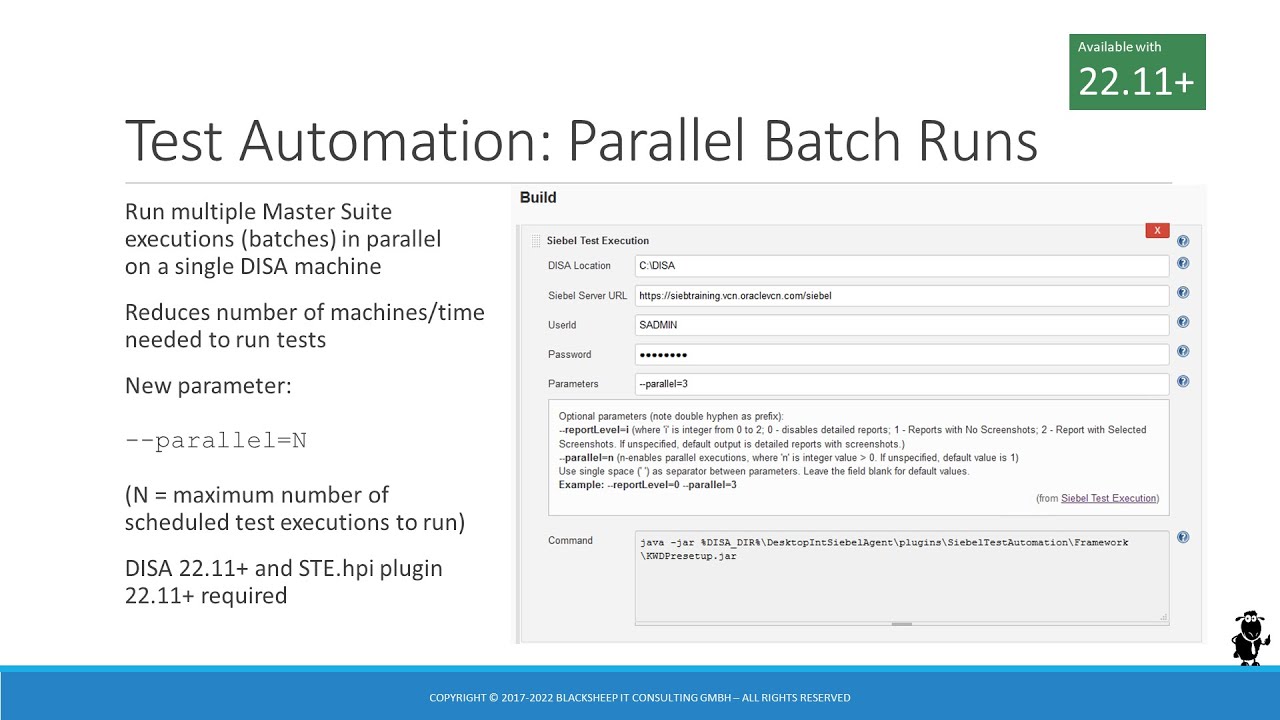
Task: Click '--parallel=n' bold help text in panel
Action: 586,458
